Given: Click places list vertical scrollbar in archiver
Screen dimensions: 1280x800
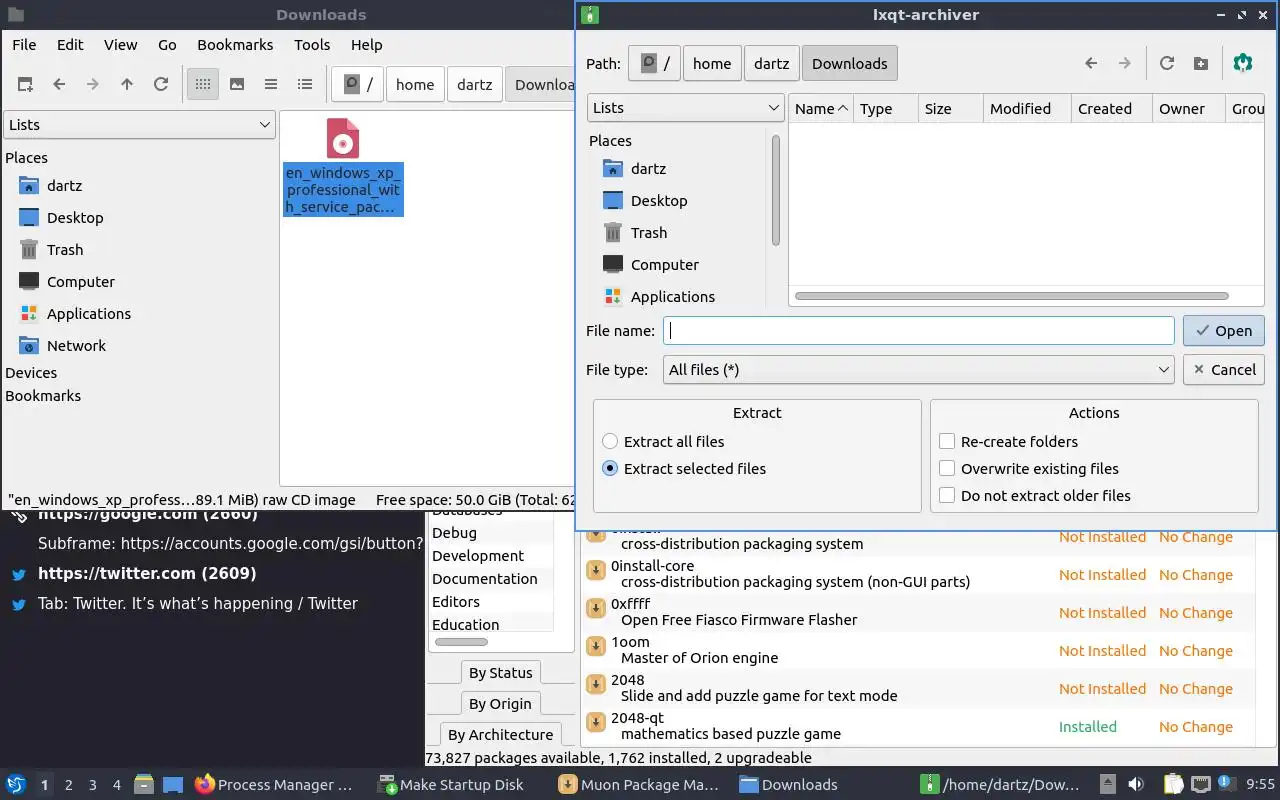Looking at the screenshot, I should pos(776,190).
